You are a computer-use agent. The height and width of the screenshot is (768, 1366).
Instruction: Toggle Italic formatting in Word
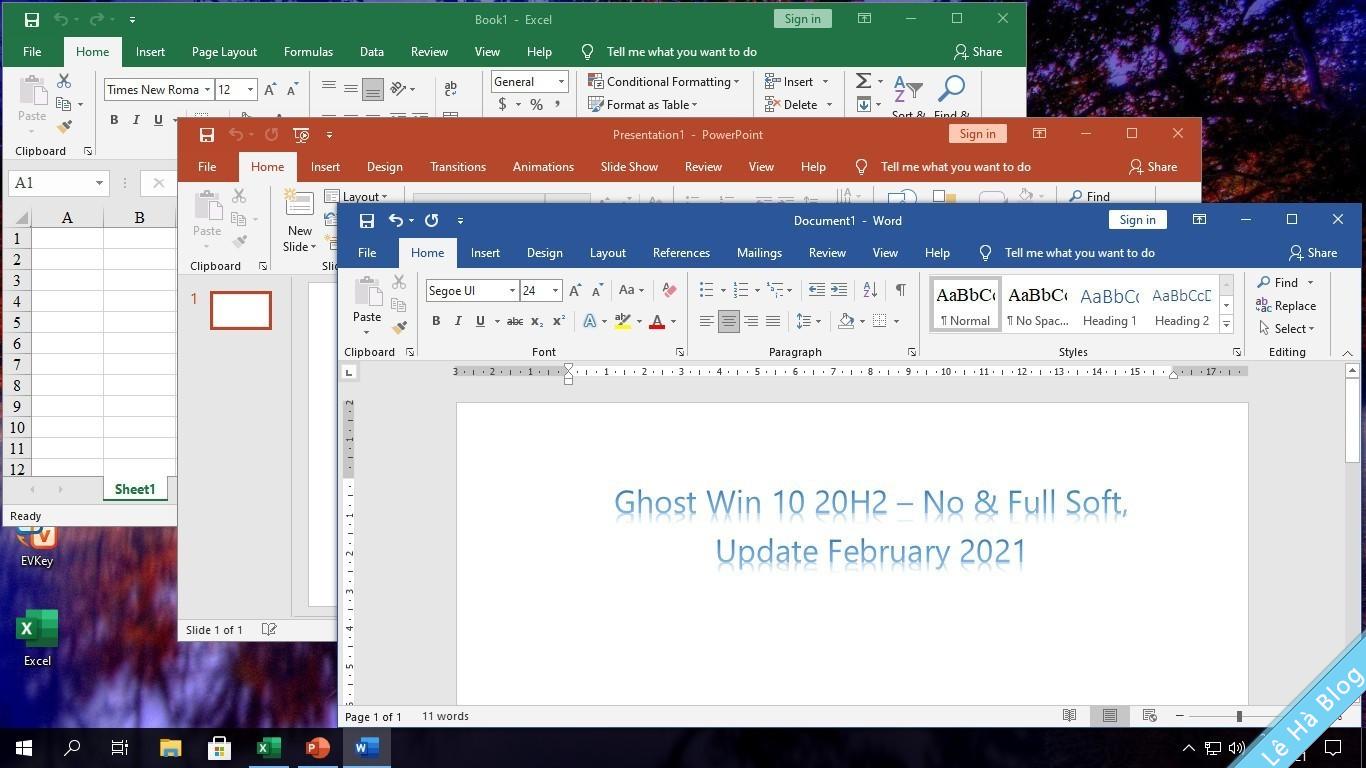458,321
